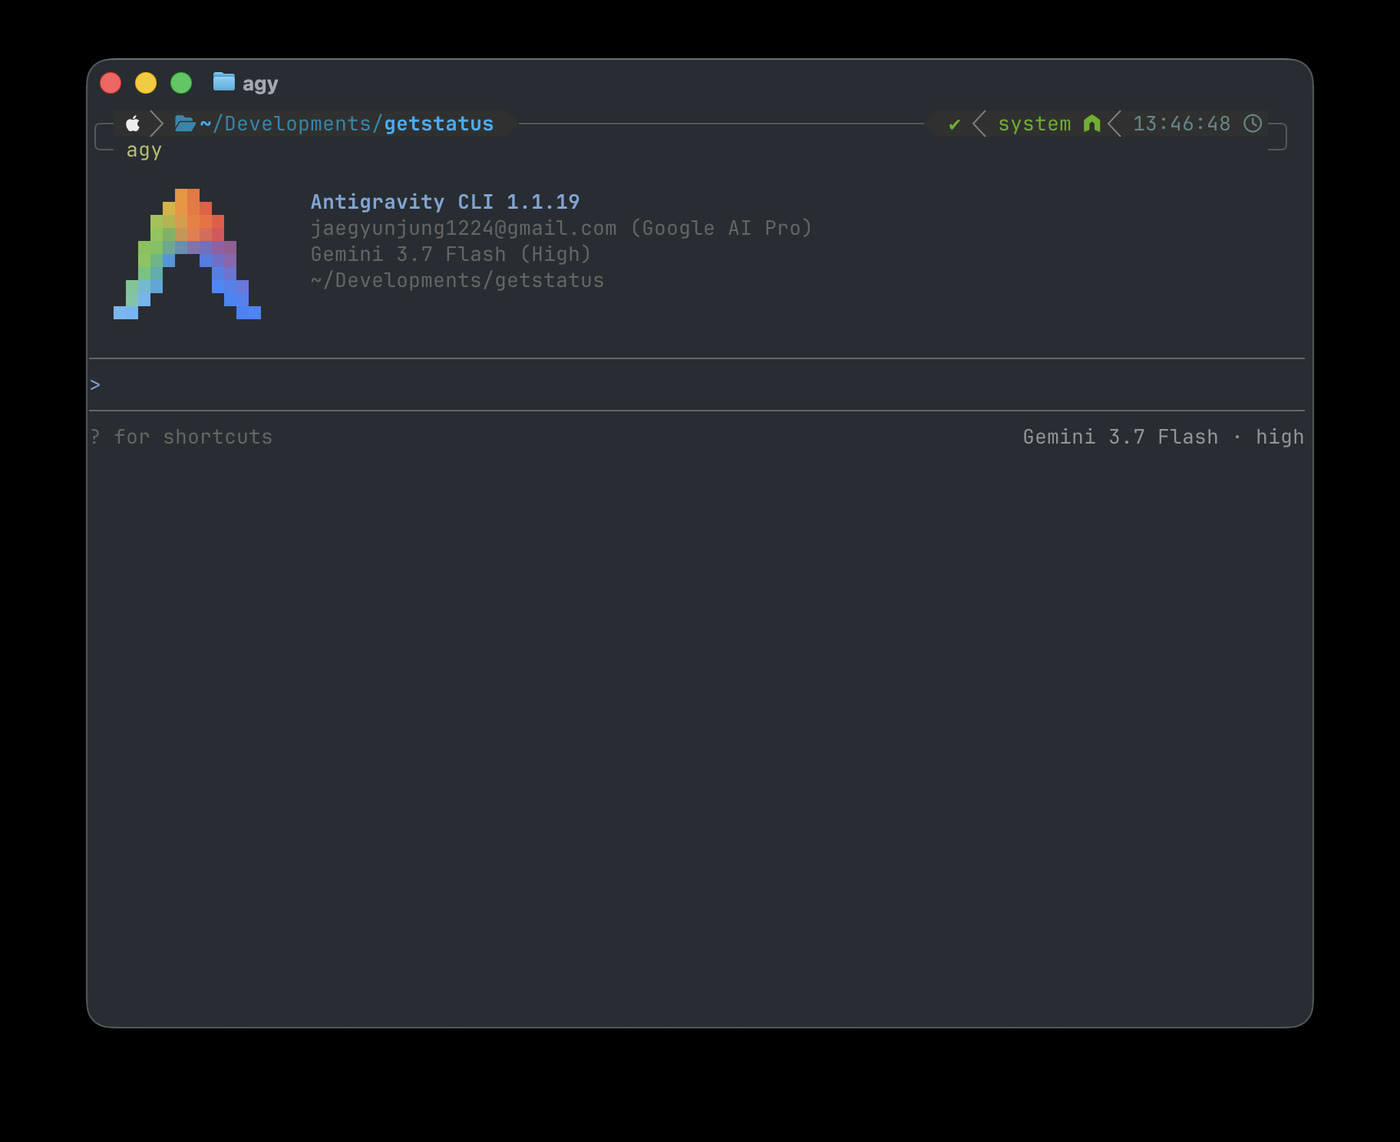1400x1142 pixels.
Task: Maximize window with green button
Action: tap(181, 83)
